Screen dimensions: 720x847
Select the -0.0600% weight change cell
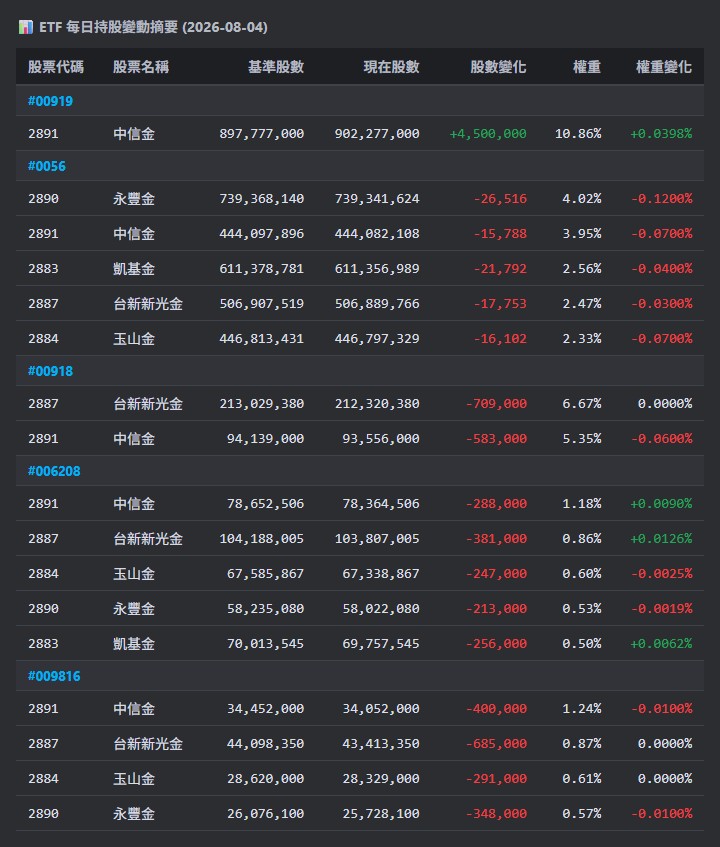click(x=662, y=439)
